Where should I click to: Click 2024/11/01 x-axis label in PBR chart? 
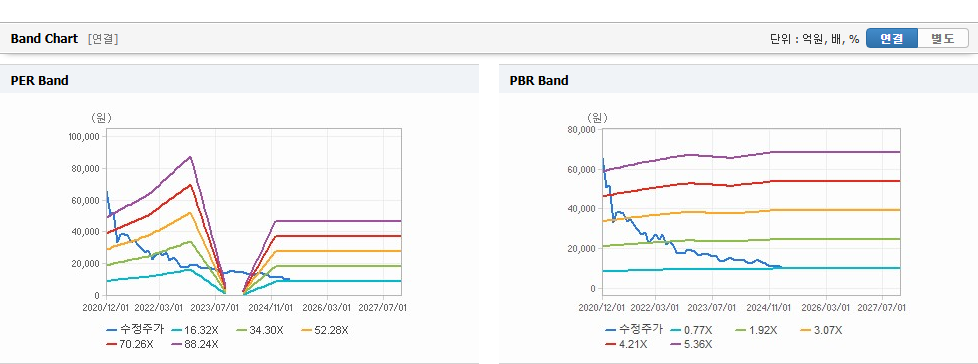click(770, 307)
